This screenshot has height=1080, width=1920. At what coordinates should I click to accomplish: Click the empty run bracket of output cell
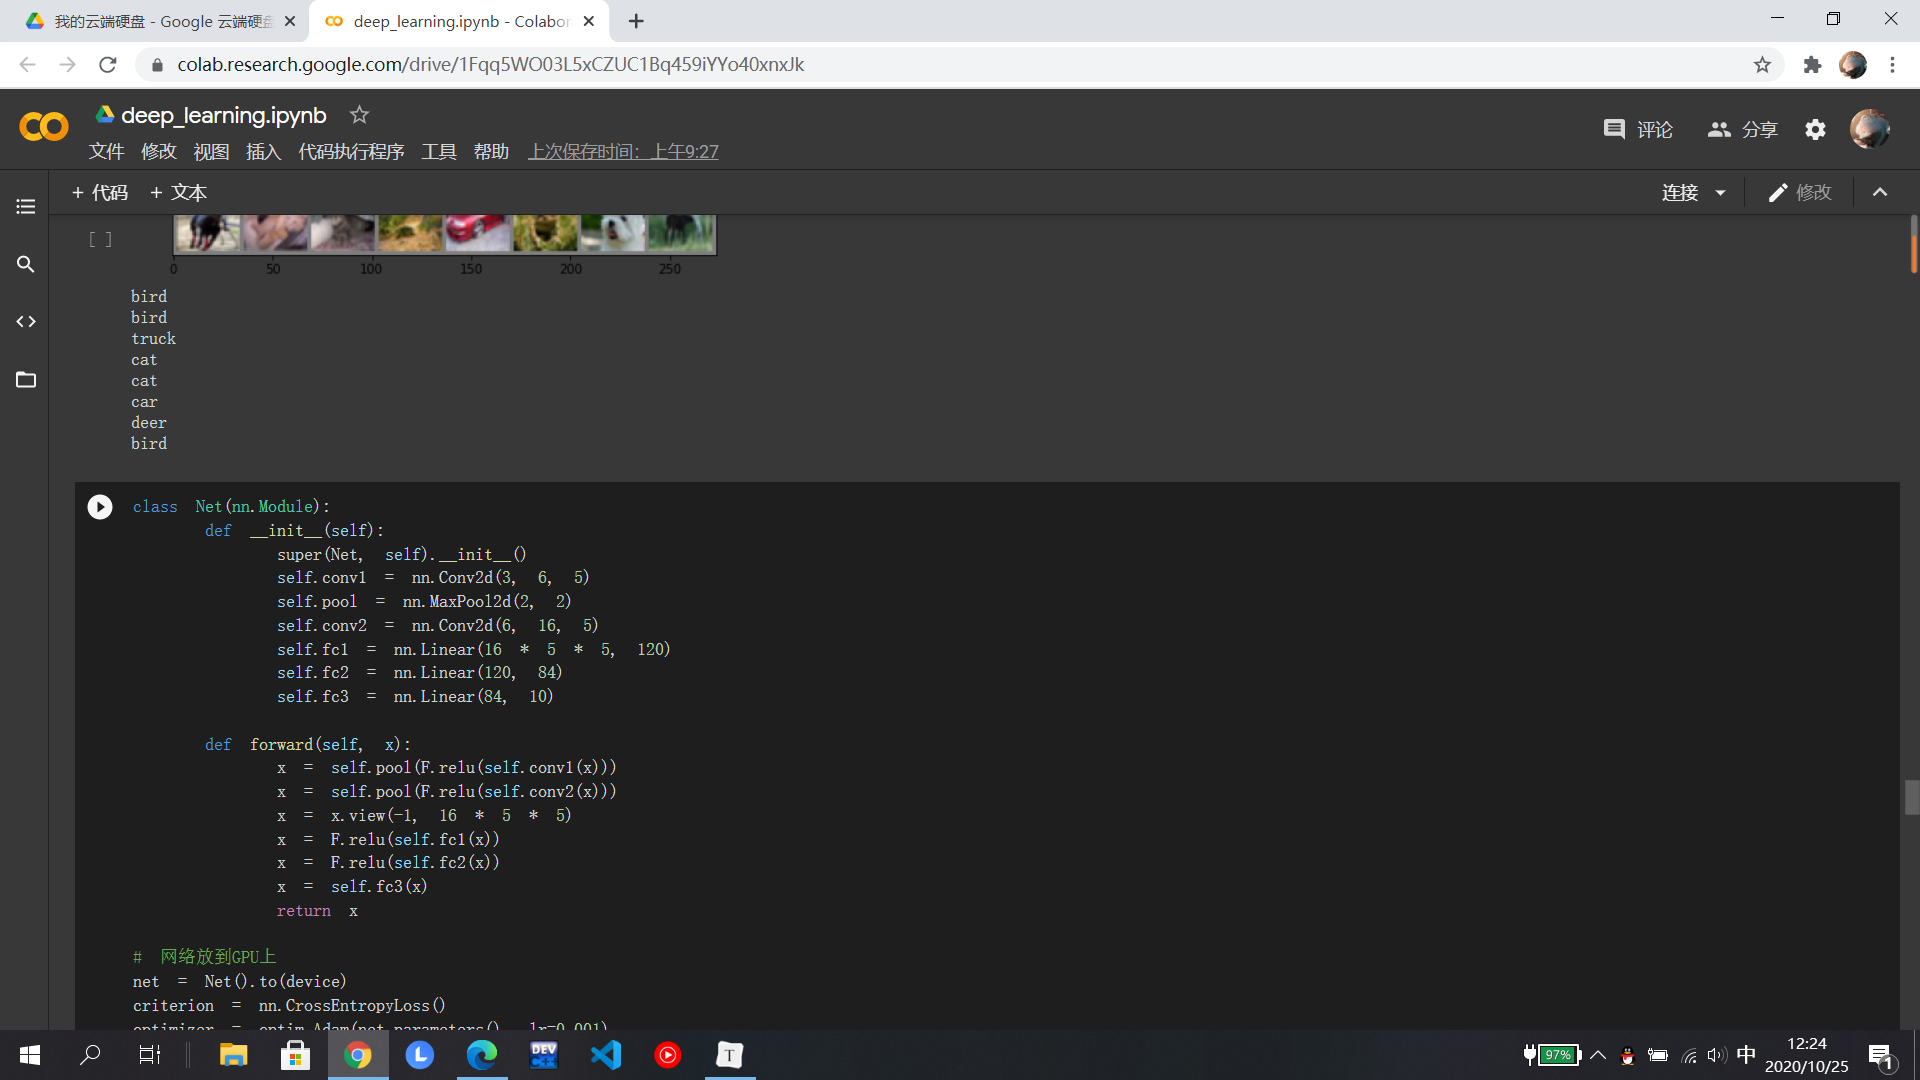pos(100,239)
